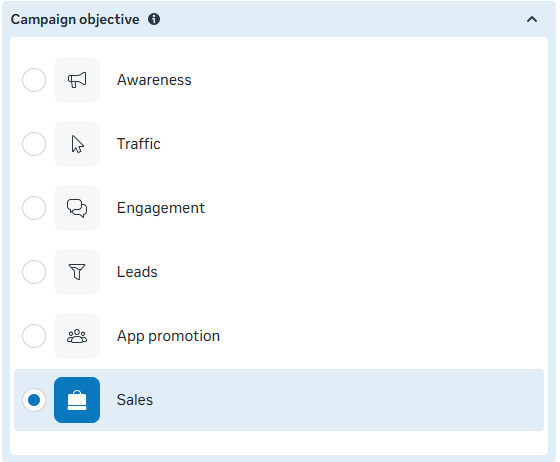The image size is (560, 462).
Task: Click the App promotion label text
Action: click(168, 336)
